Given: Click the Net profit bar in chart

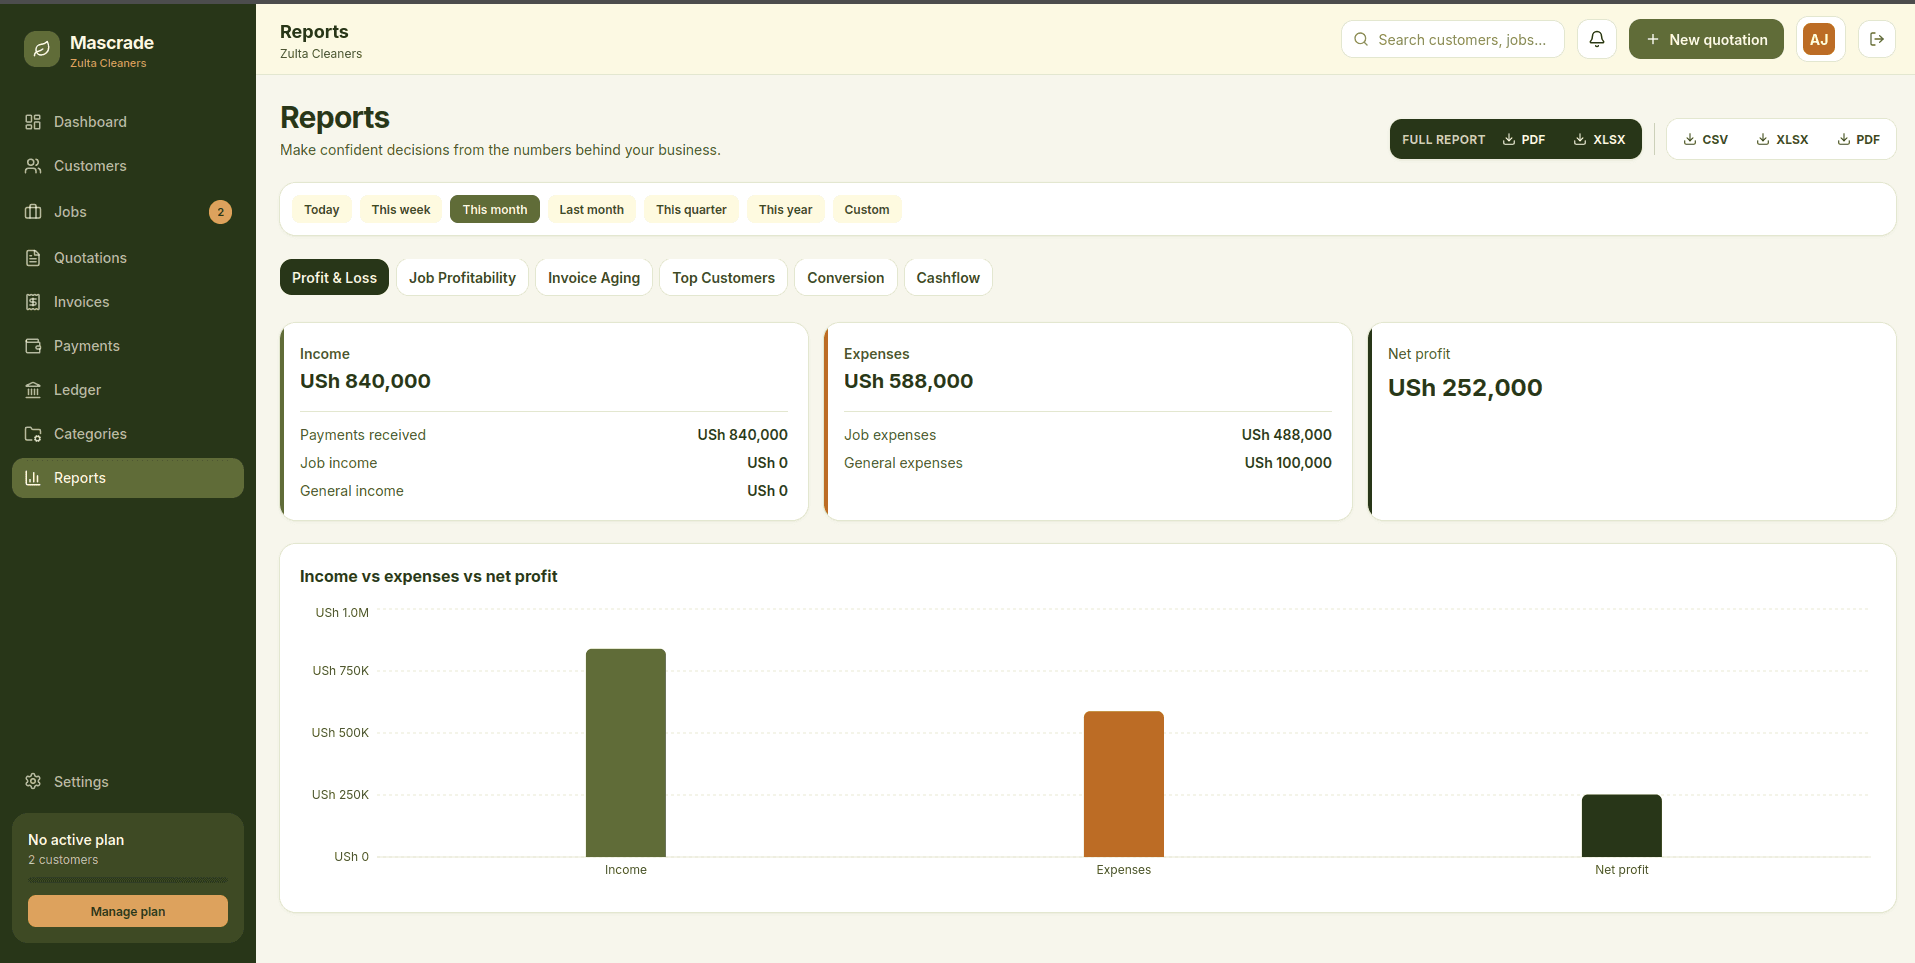Looking at the screenshot, I should pos(1622,826).
